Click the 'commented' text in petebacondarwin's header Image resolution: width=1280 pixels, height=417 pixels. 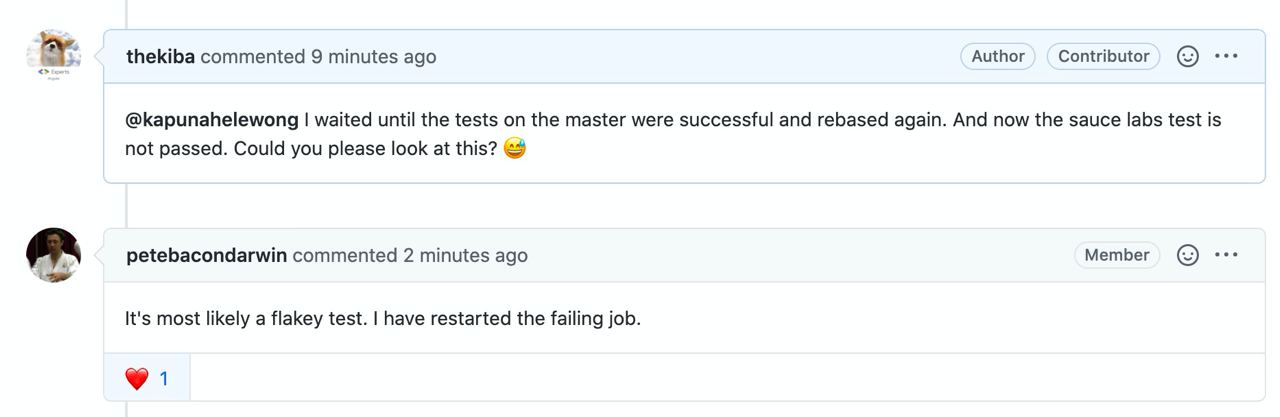pyautogui.click(x=345, y=255)
